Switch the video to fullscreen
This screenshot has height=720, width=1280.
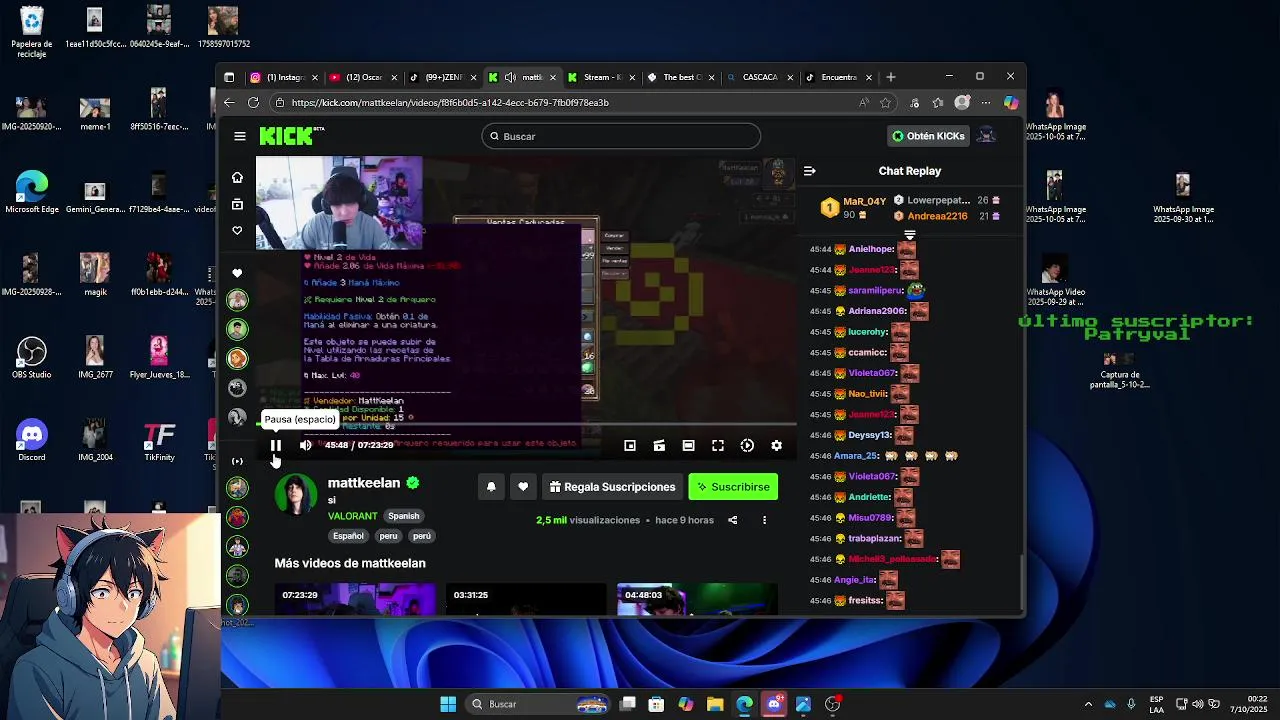[x=718, y=445]
